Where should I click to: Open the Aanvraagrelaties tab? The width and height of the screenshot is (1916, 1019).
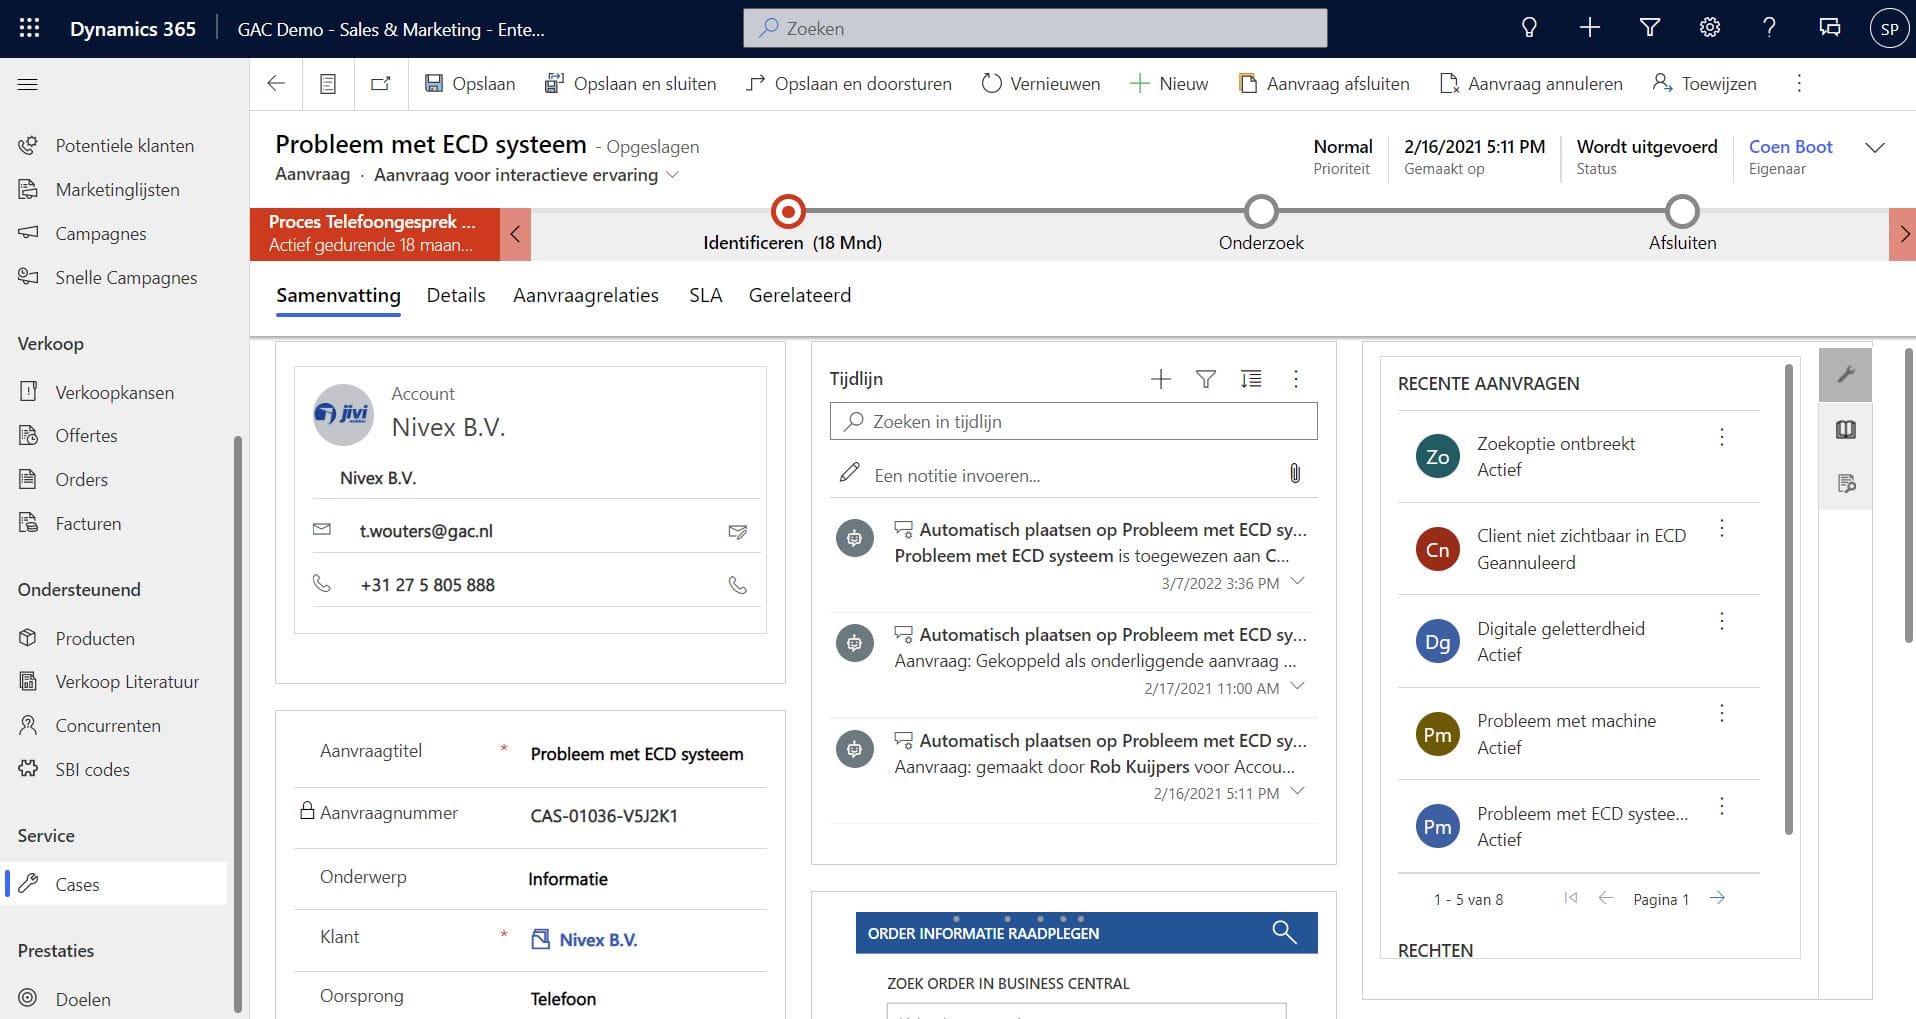point(586,296)
